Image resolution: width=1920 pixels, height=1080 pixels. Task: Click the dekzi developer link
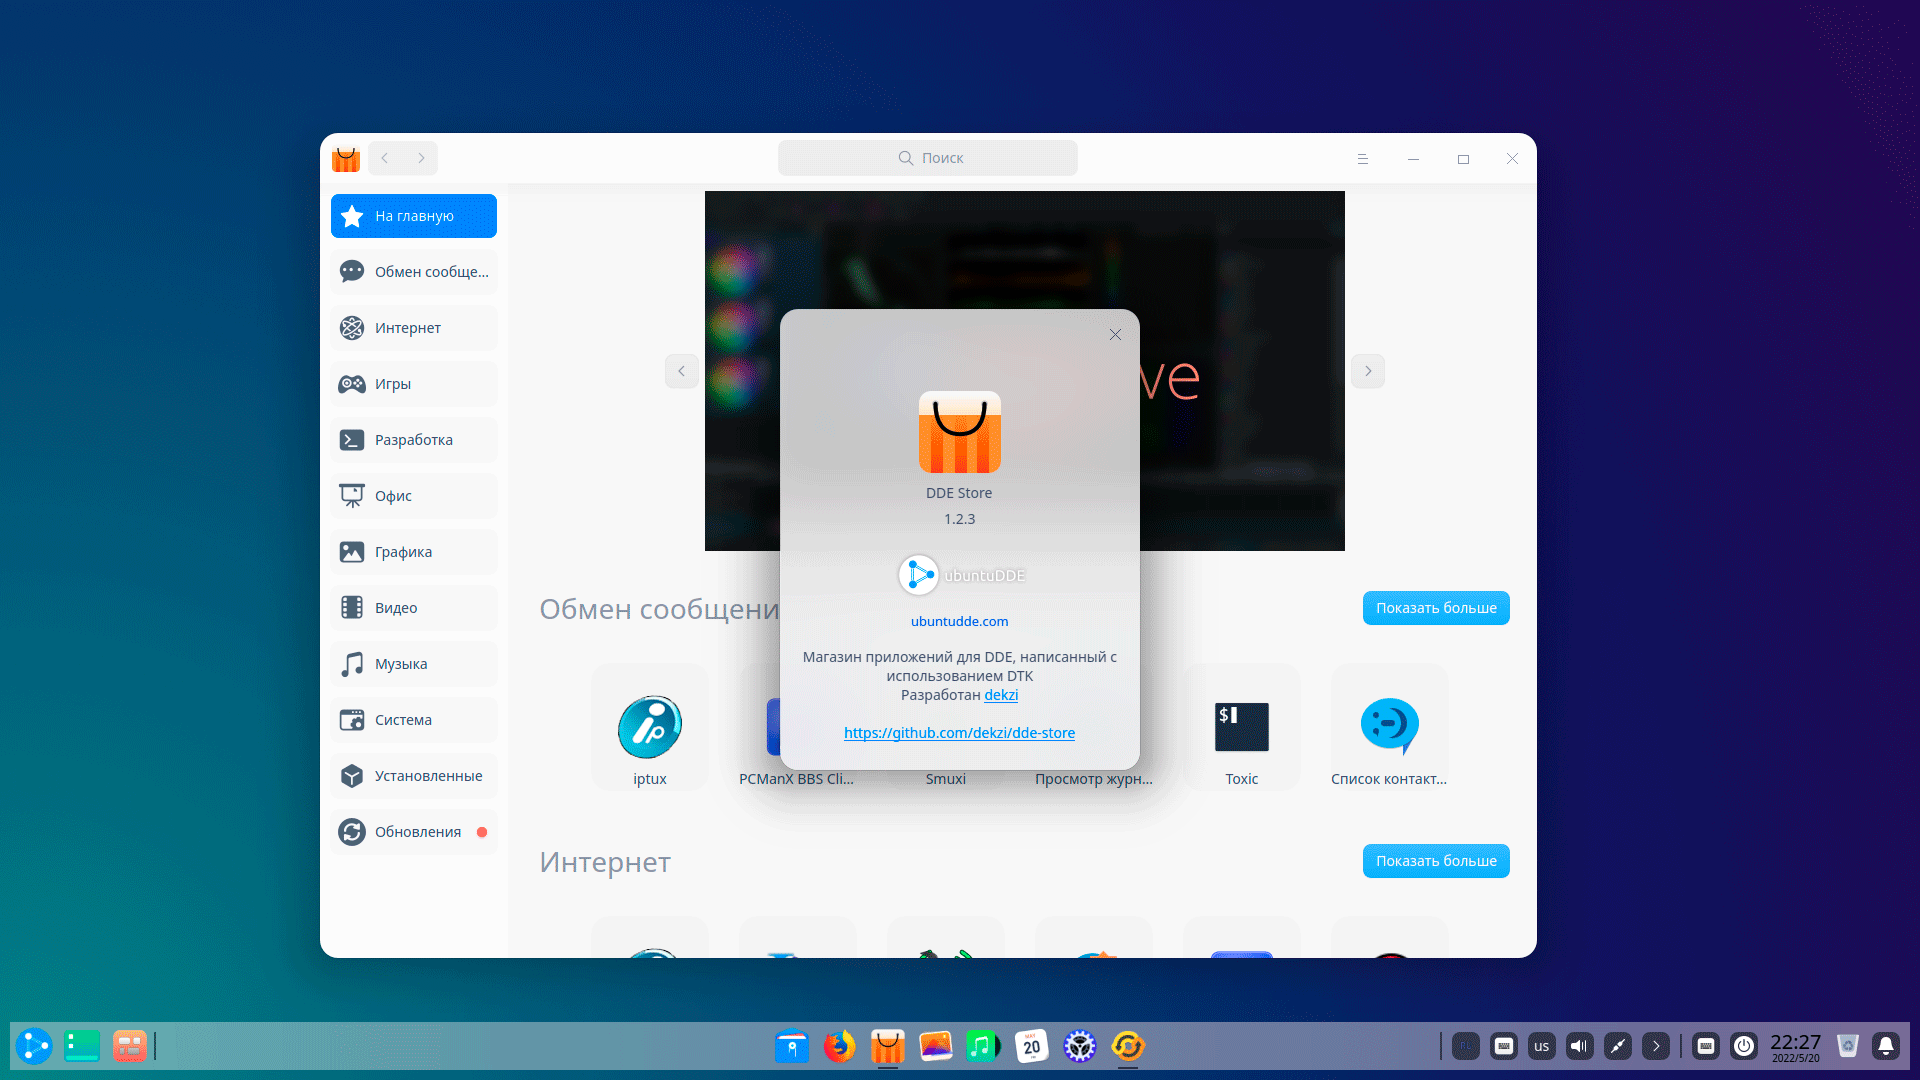pos(1001,695)
